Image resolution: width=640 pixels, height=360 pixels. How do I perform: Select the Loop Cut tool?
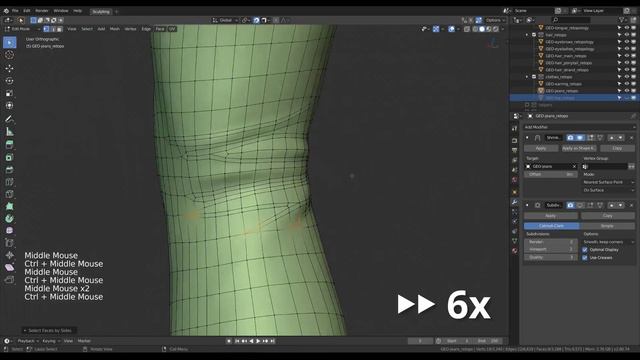tap(9, 182)
